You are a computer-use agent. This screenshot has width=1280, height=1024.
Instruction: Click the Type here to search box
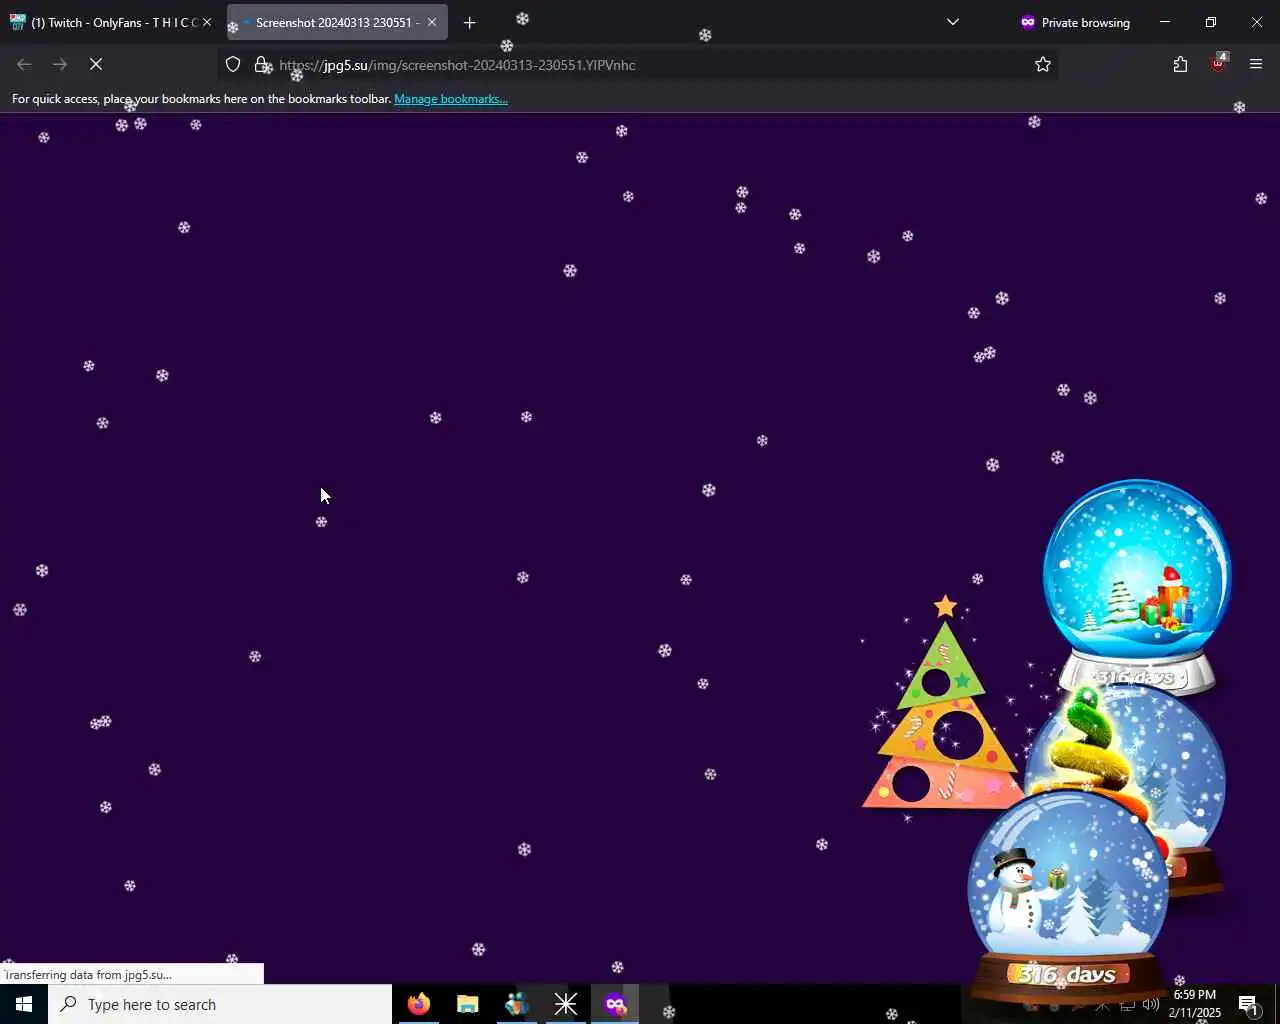(x=220, y=1004)
